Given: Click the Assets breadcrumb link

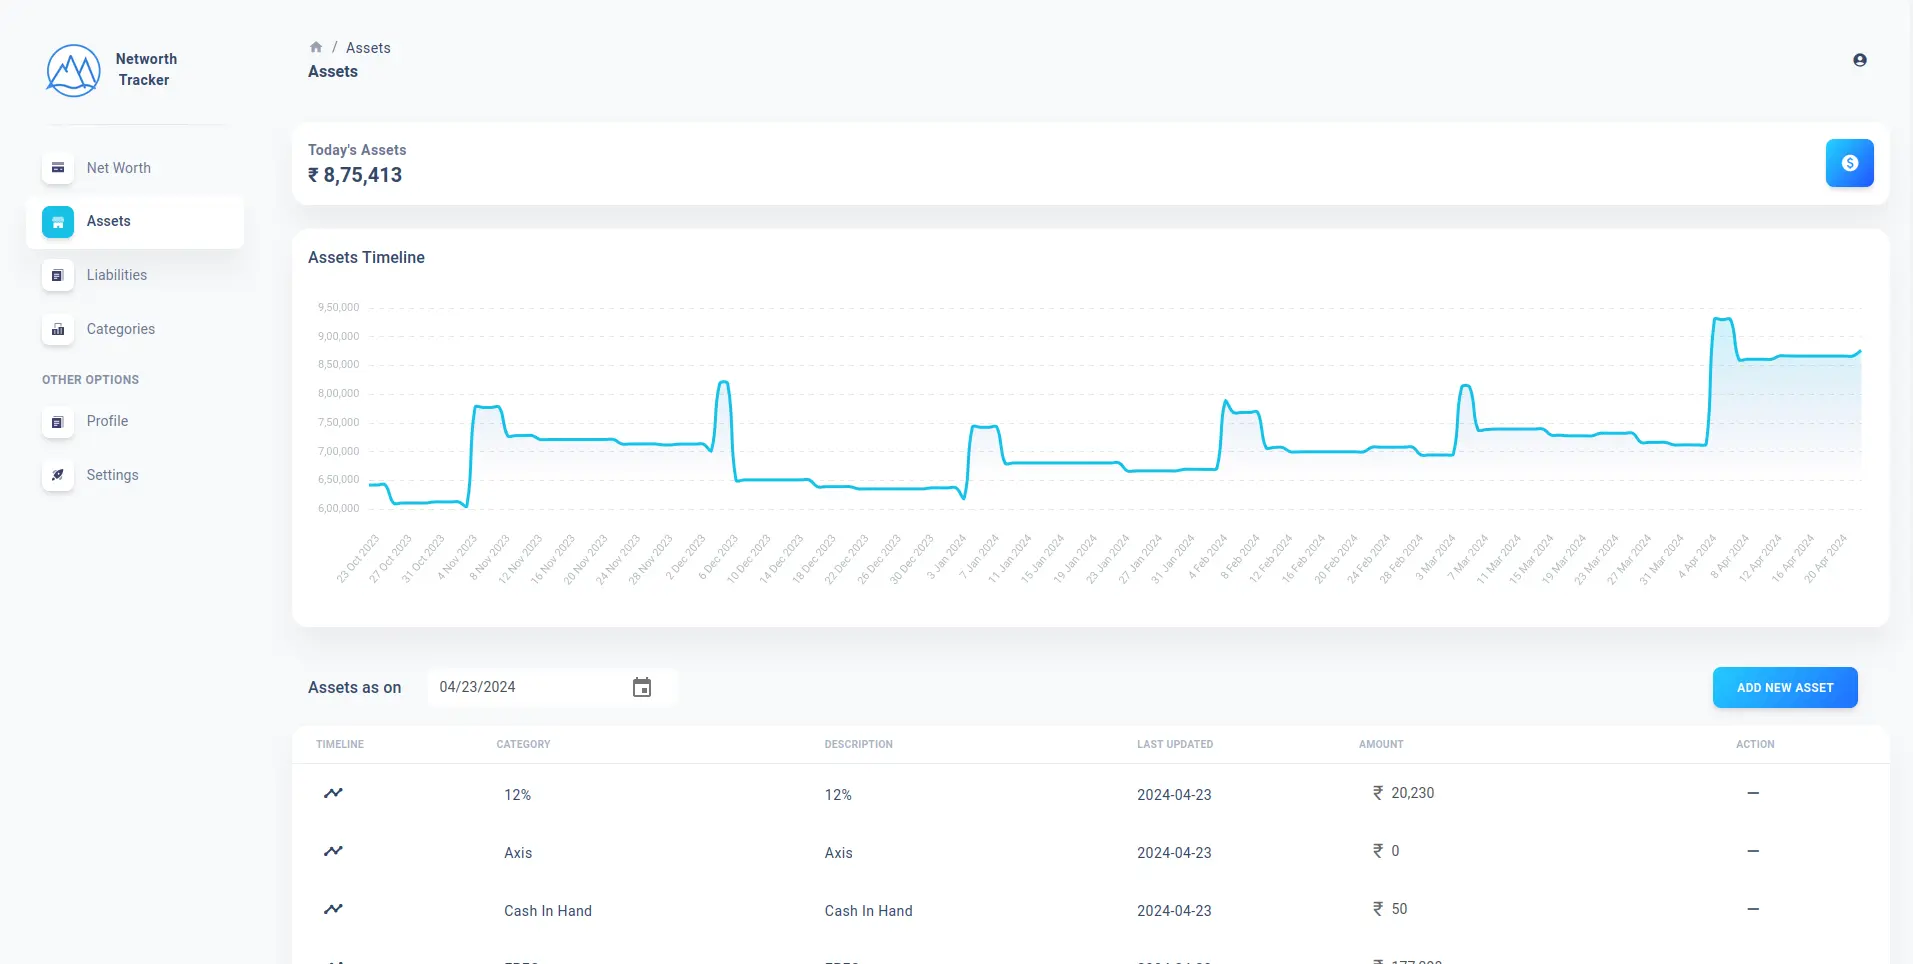Looking at the screenshot, I should [x=368, y=48].
